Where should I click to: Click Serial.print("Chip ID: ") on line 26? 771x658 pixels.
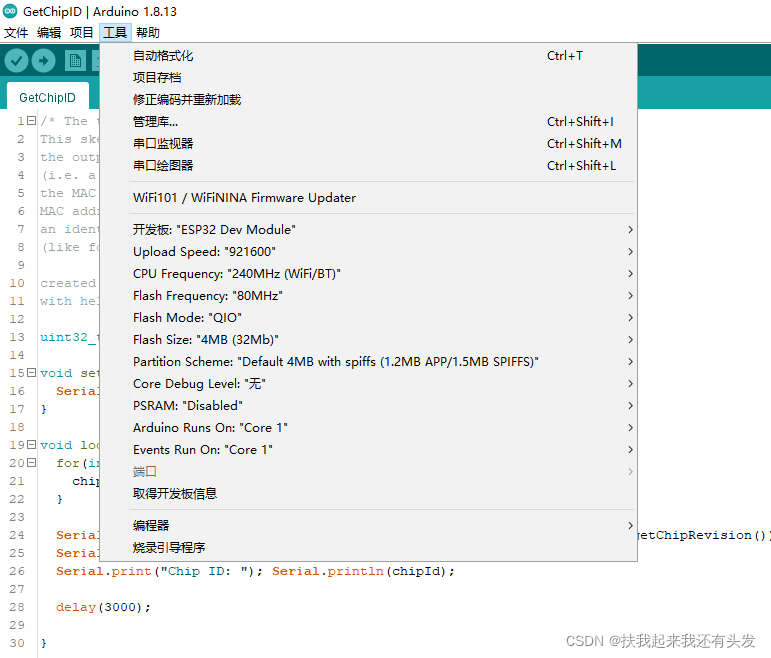coord(159,571)
